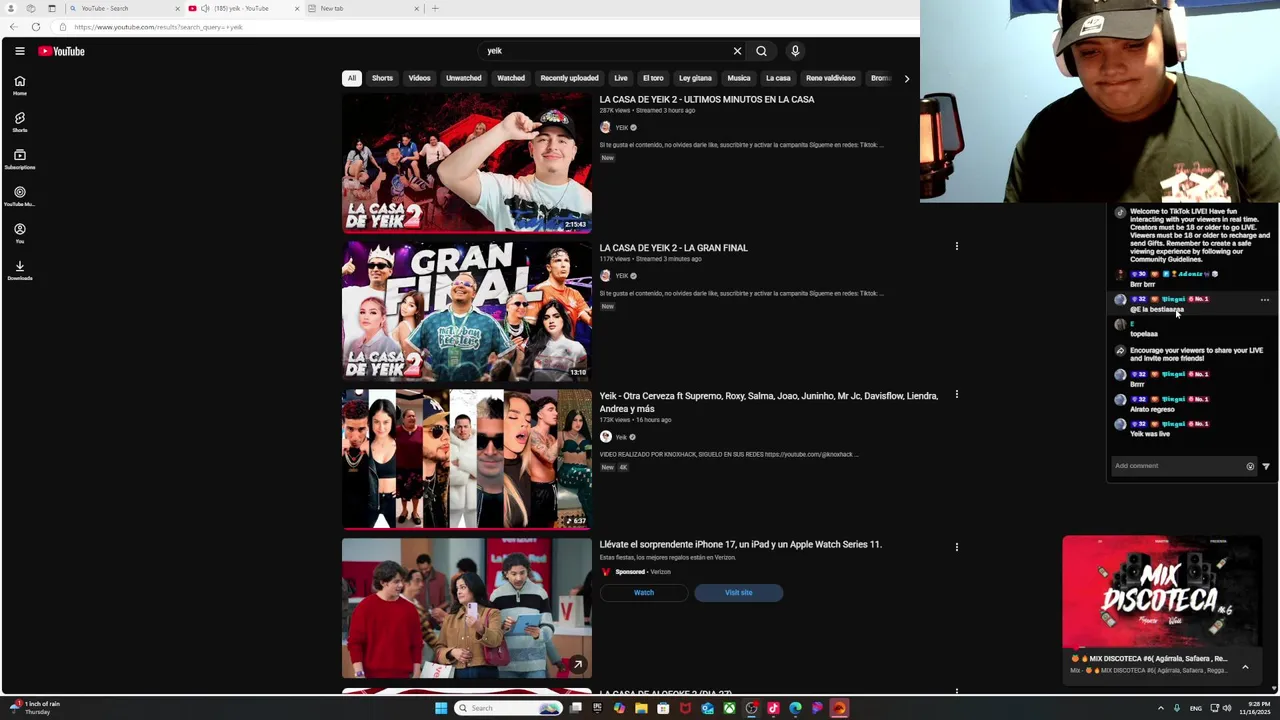This screenshot has height=720, width=1280.
Task: Click Visit site on Verizon ad
Action: pyautogui.click(x=739, y=593)
